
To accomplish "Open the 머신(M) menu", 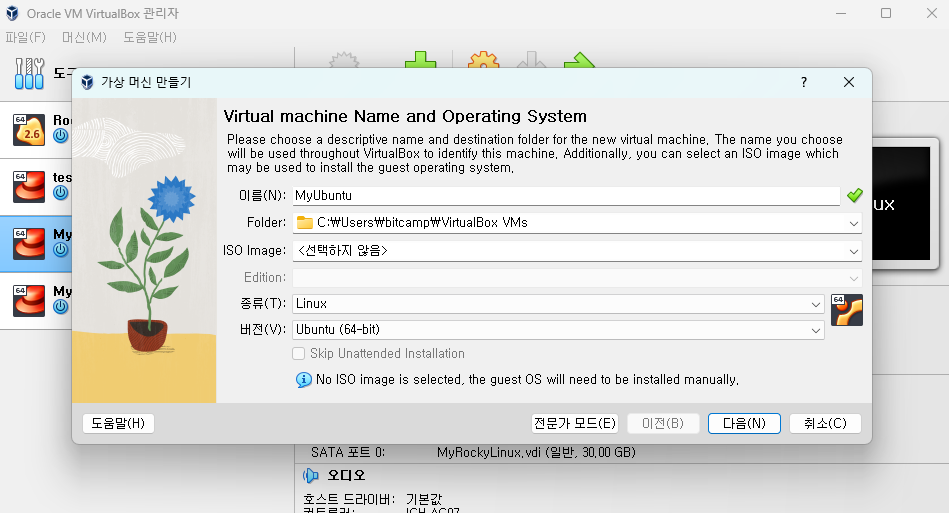I will (84, 38).
